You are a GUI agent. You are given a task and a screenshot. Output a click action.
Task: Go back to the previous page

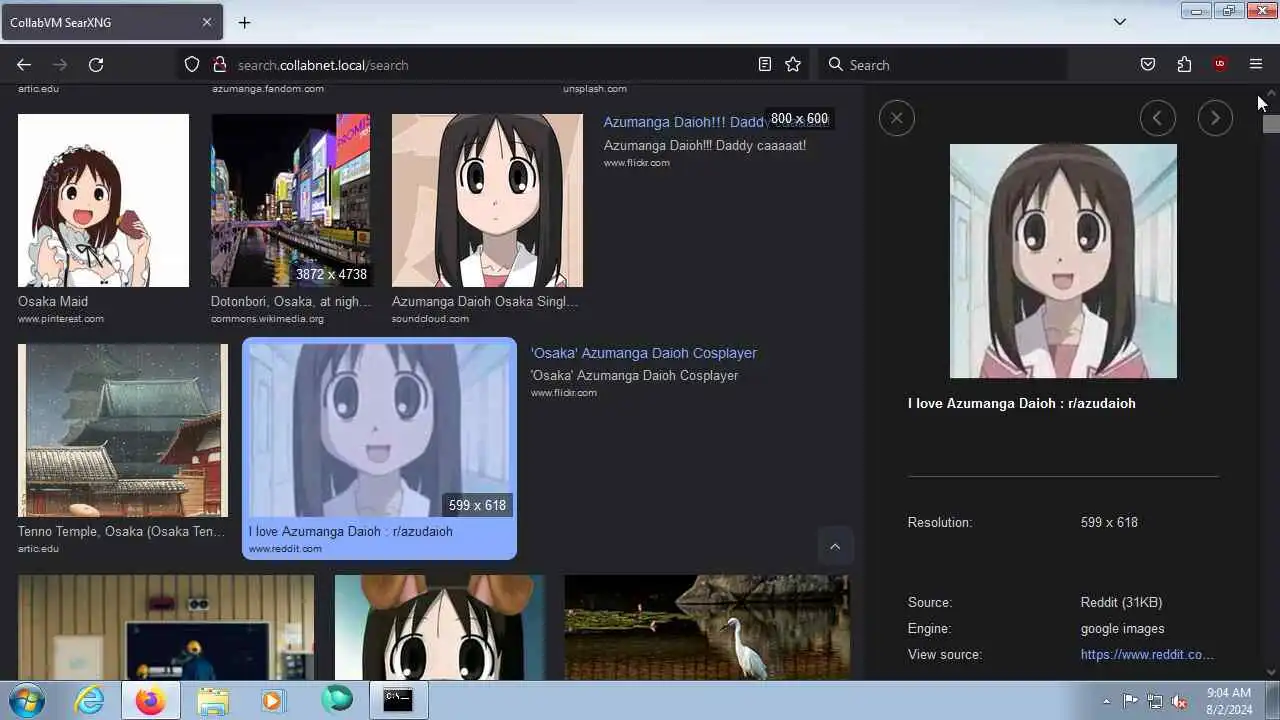[x=24, y=65]
